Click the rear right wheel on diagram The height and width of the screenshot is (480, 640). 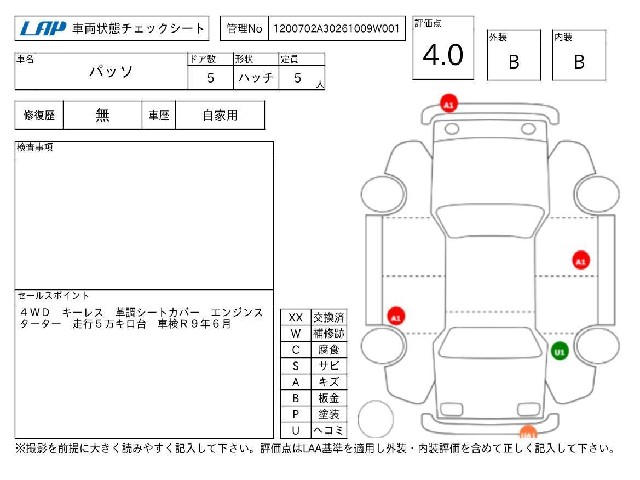pyautogui.click(x=596, y=345)
